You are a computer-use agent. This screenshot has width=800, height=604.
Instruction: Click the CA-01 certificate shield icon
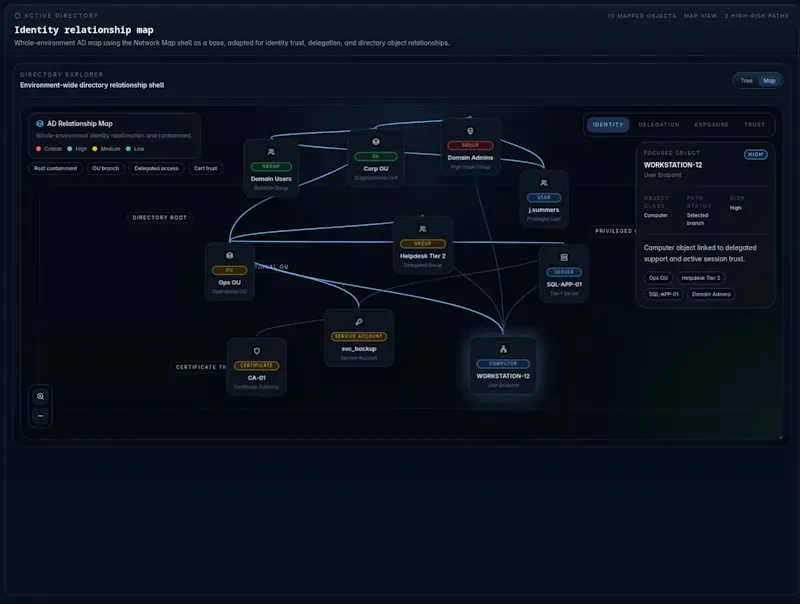pyautogui.click(x=257, y=351)
